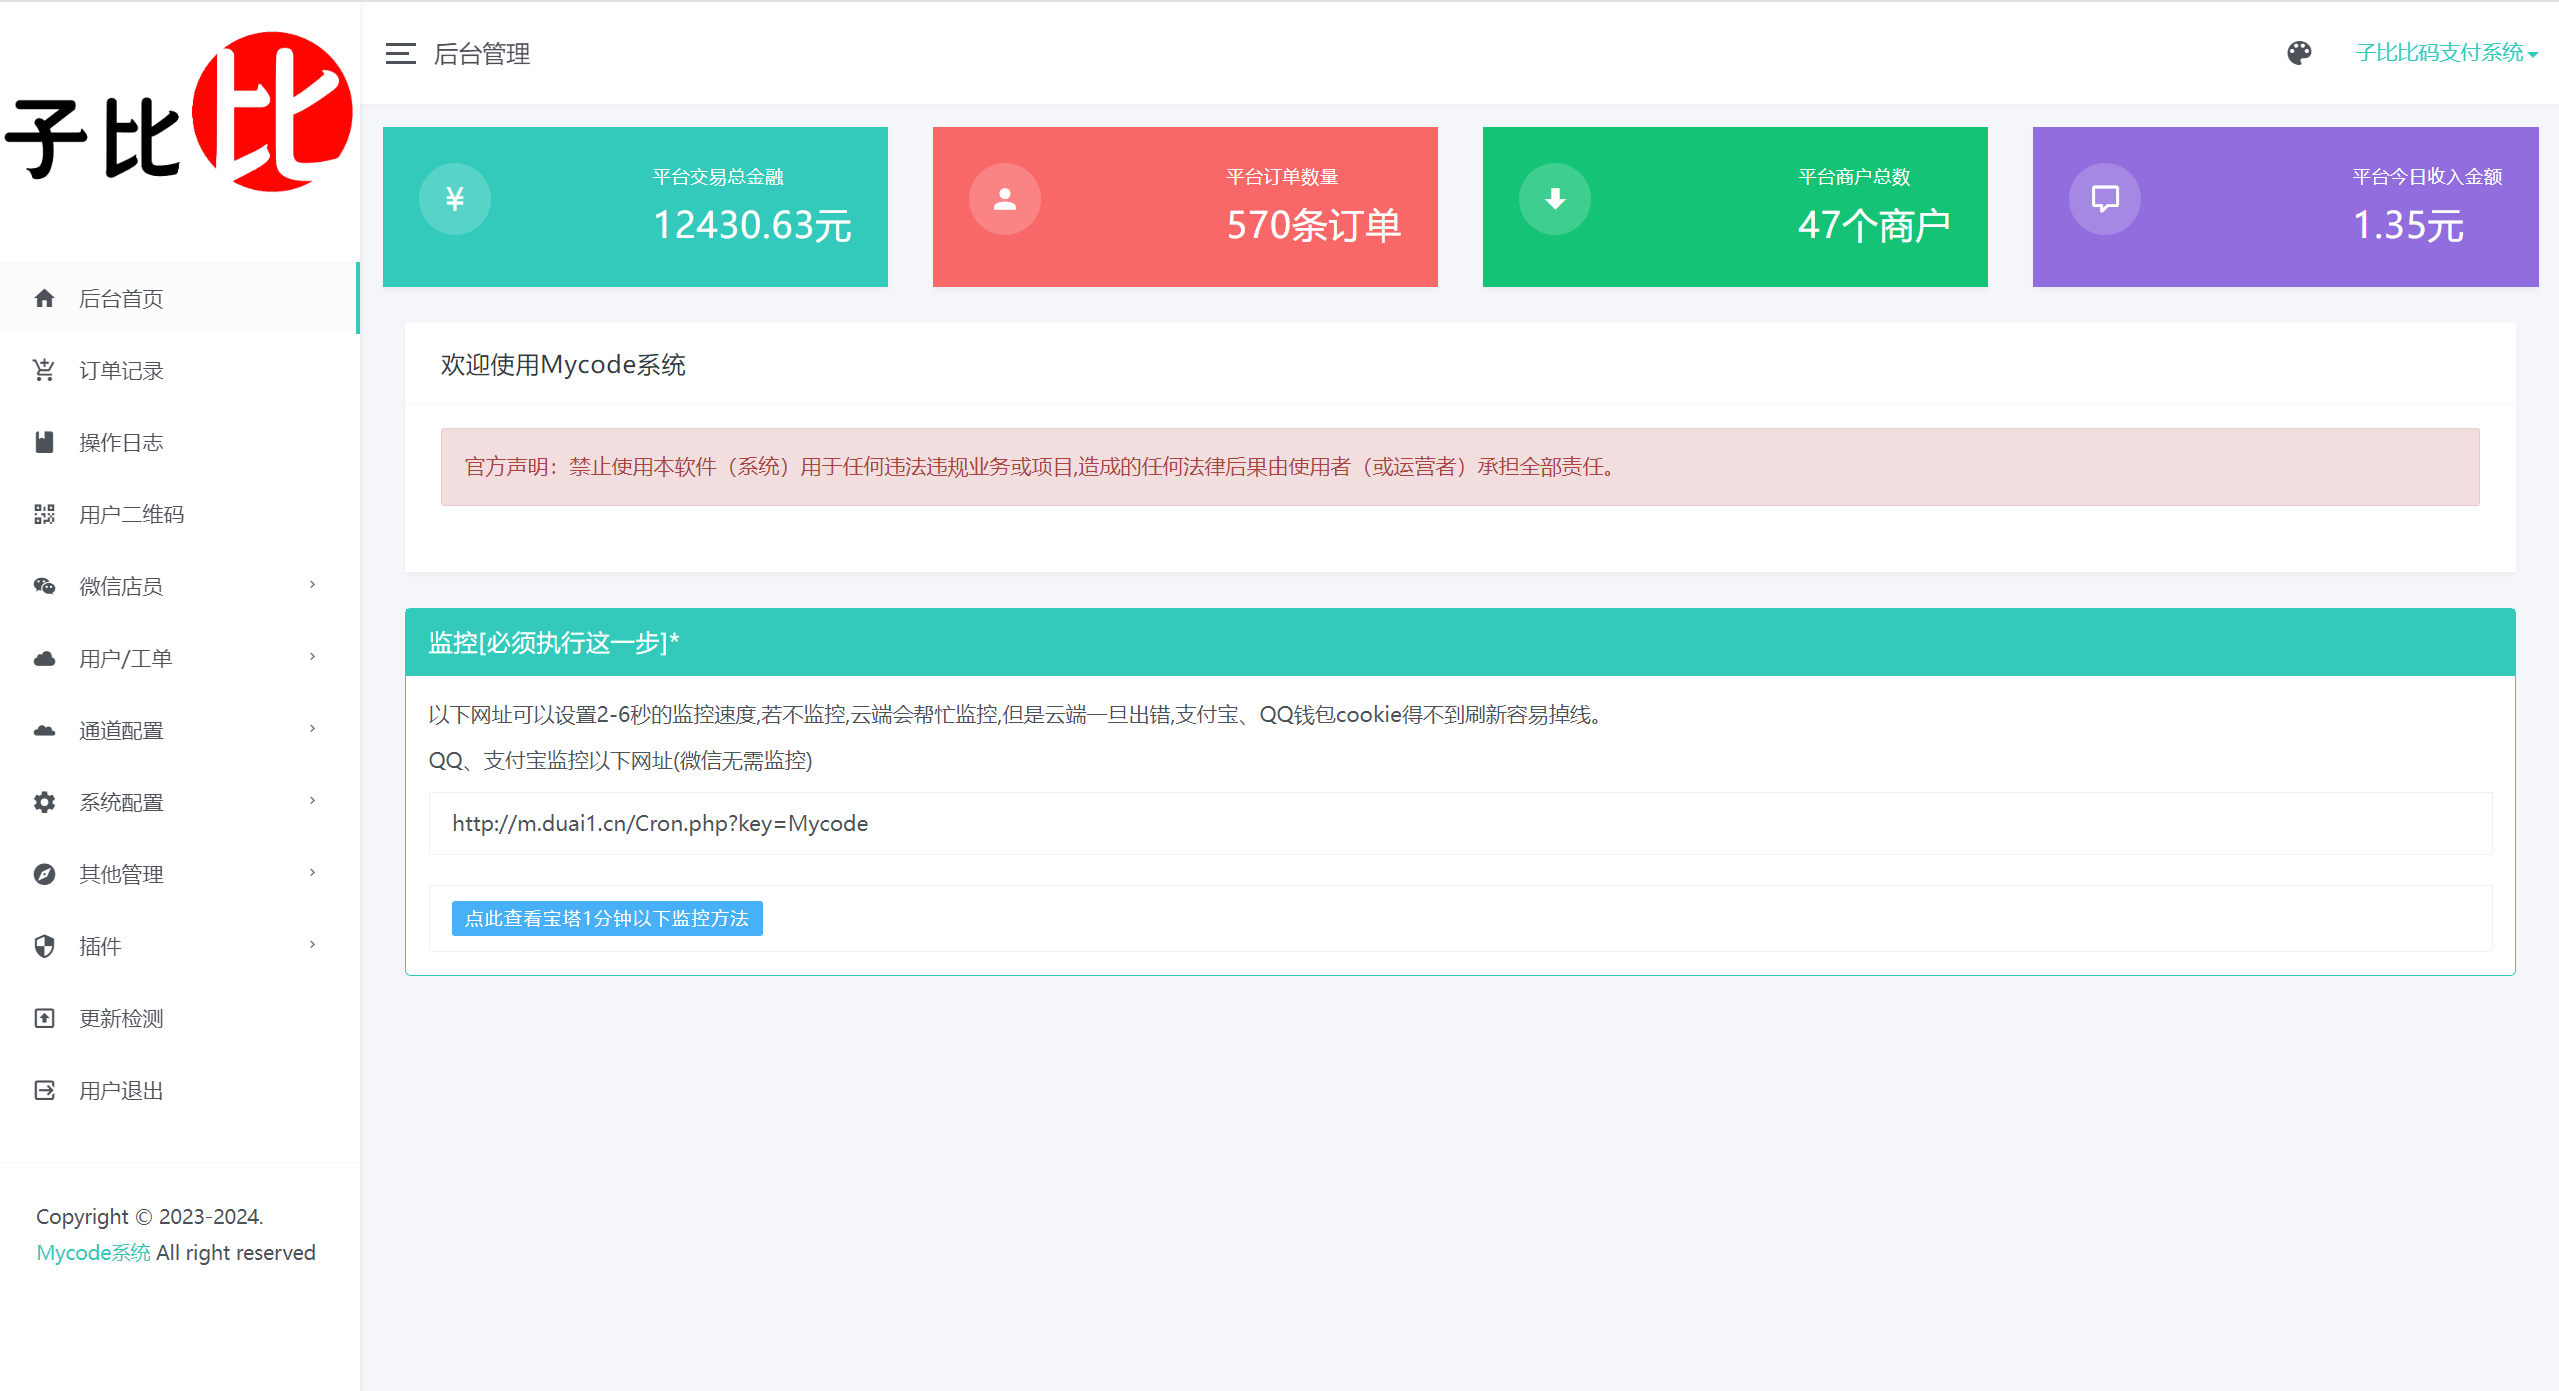
Task: Click the 监控[必须执行这一步]* panel header
Action: [x=1460, y=642]
